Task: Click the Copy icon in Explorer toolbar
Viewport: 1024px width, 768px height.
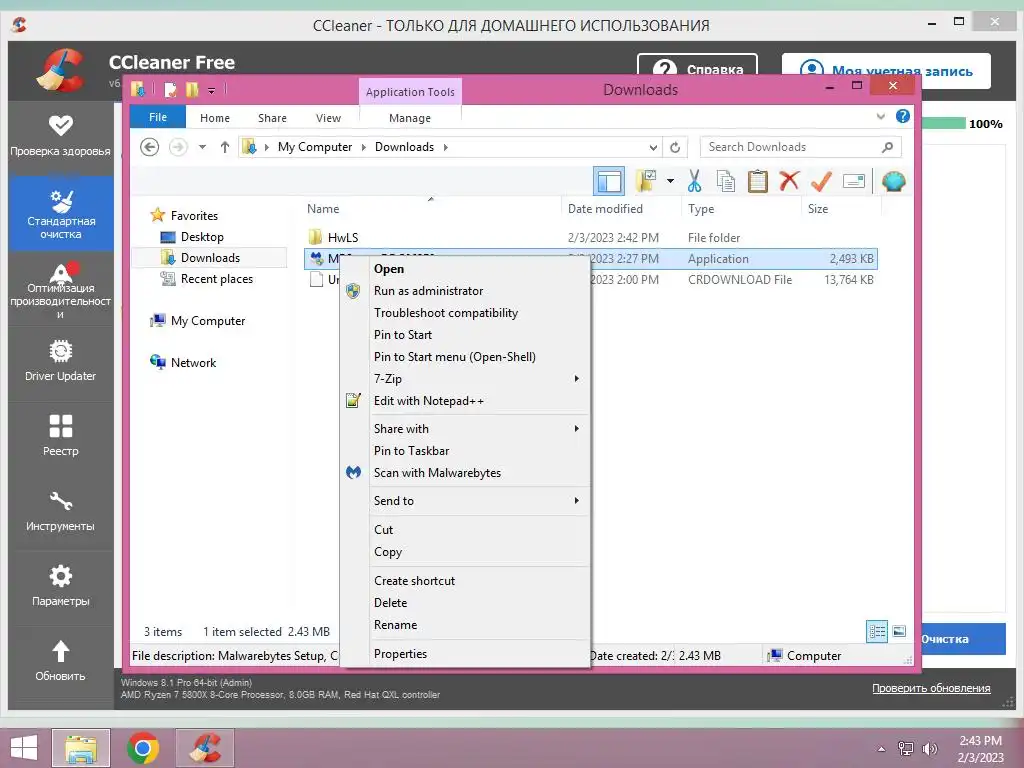Action: [x=726, y=181]
